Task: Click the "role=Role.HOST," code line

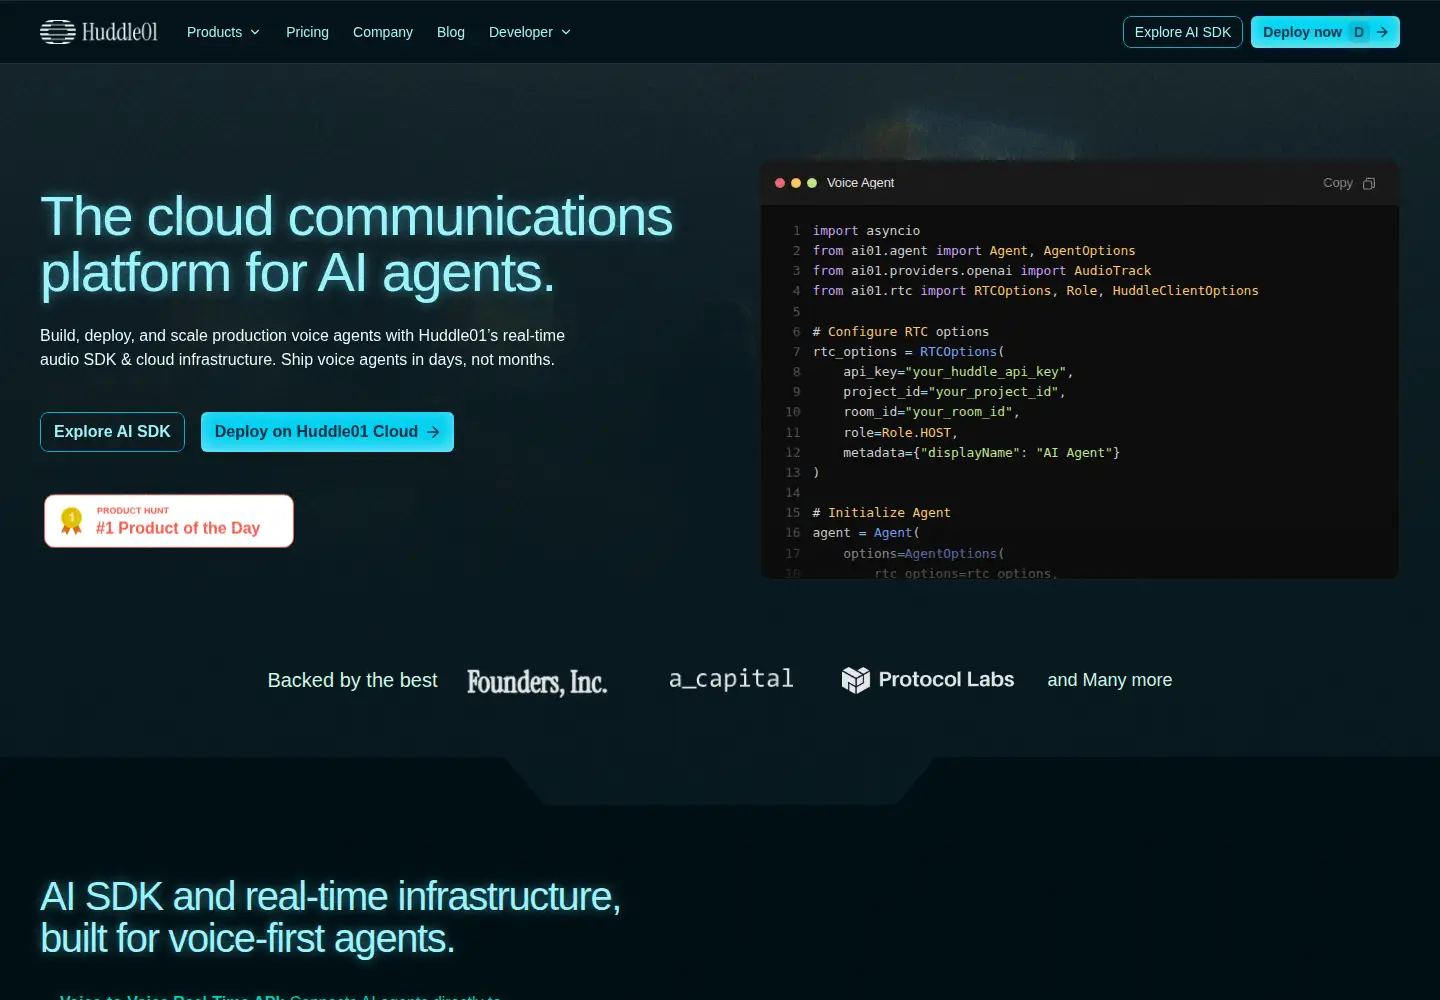Action: (900, 433)
